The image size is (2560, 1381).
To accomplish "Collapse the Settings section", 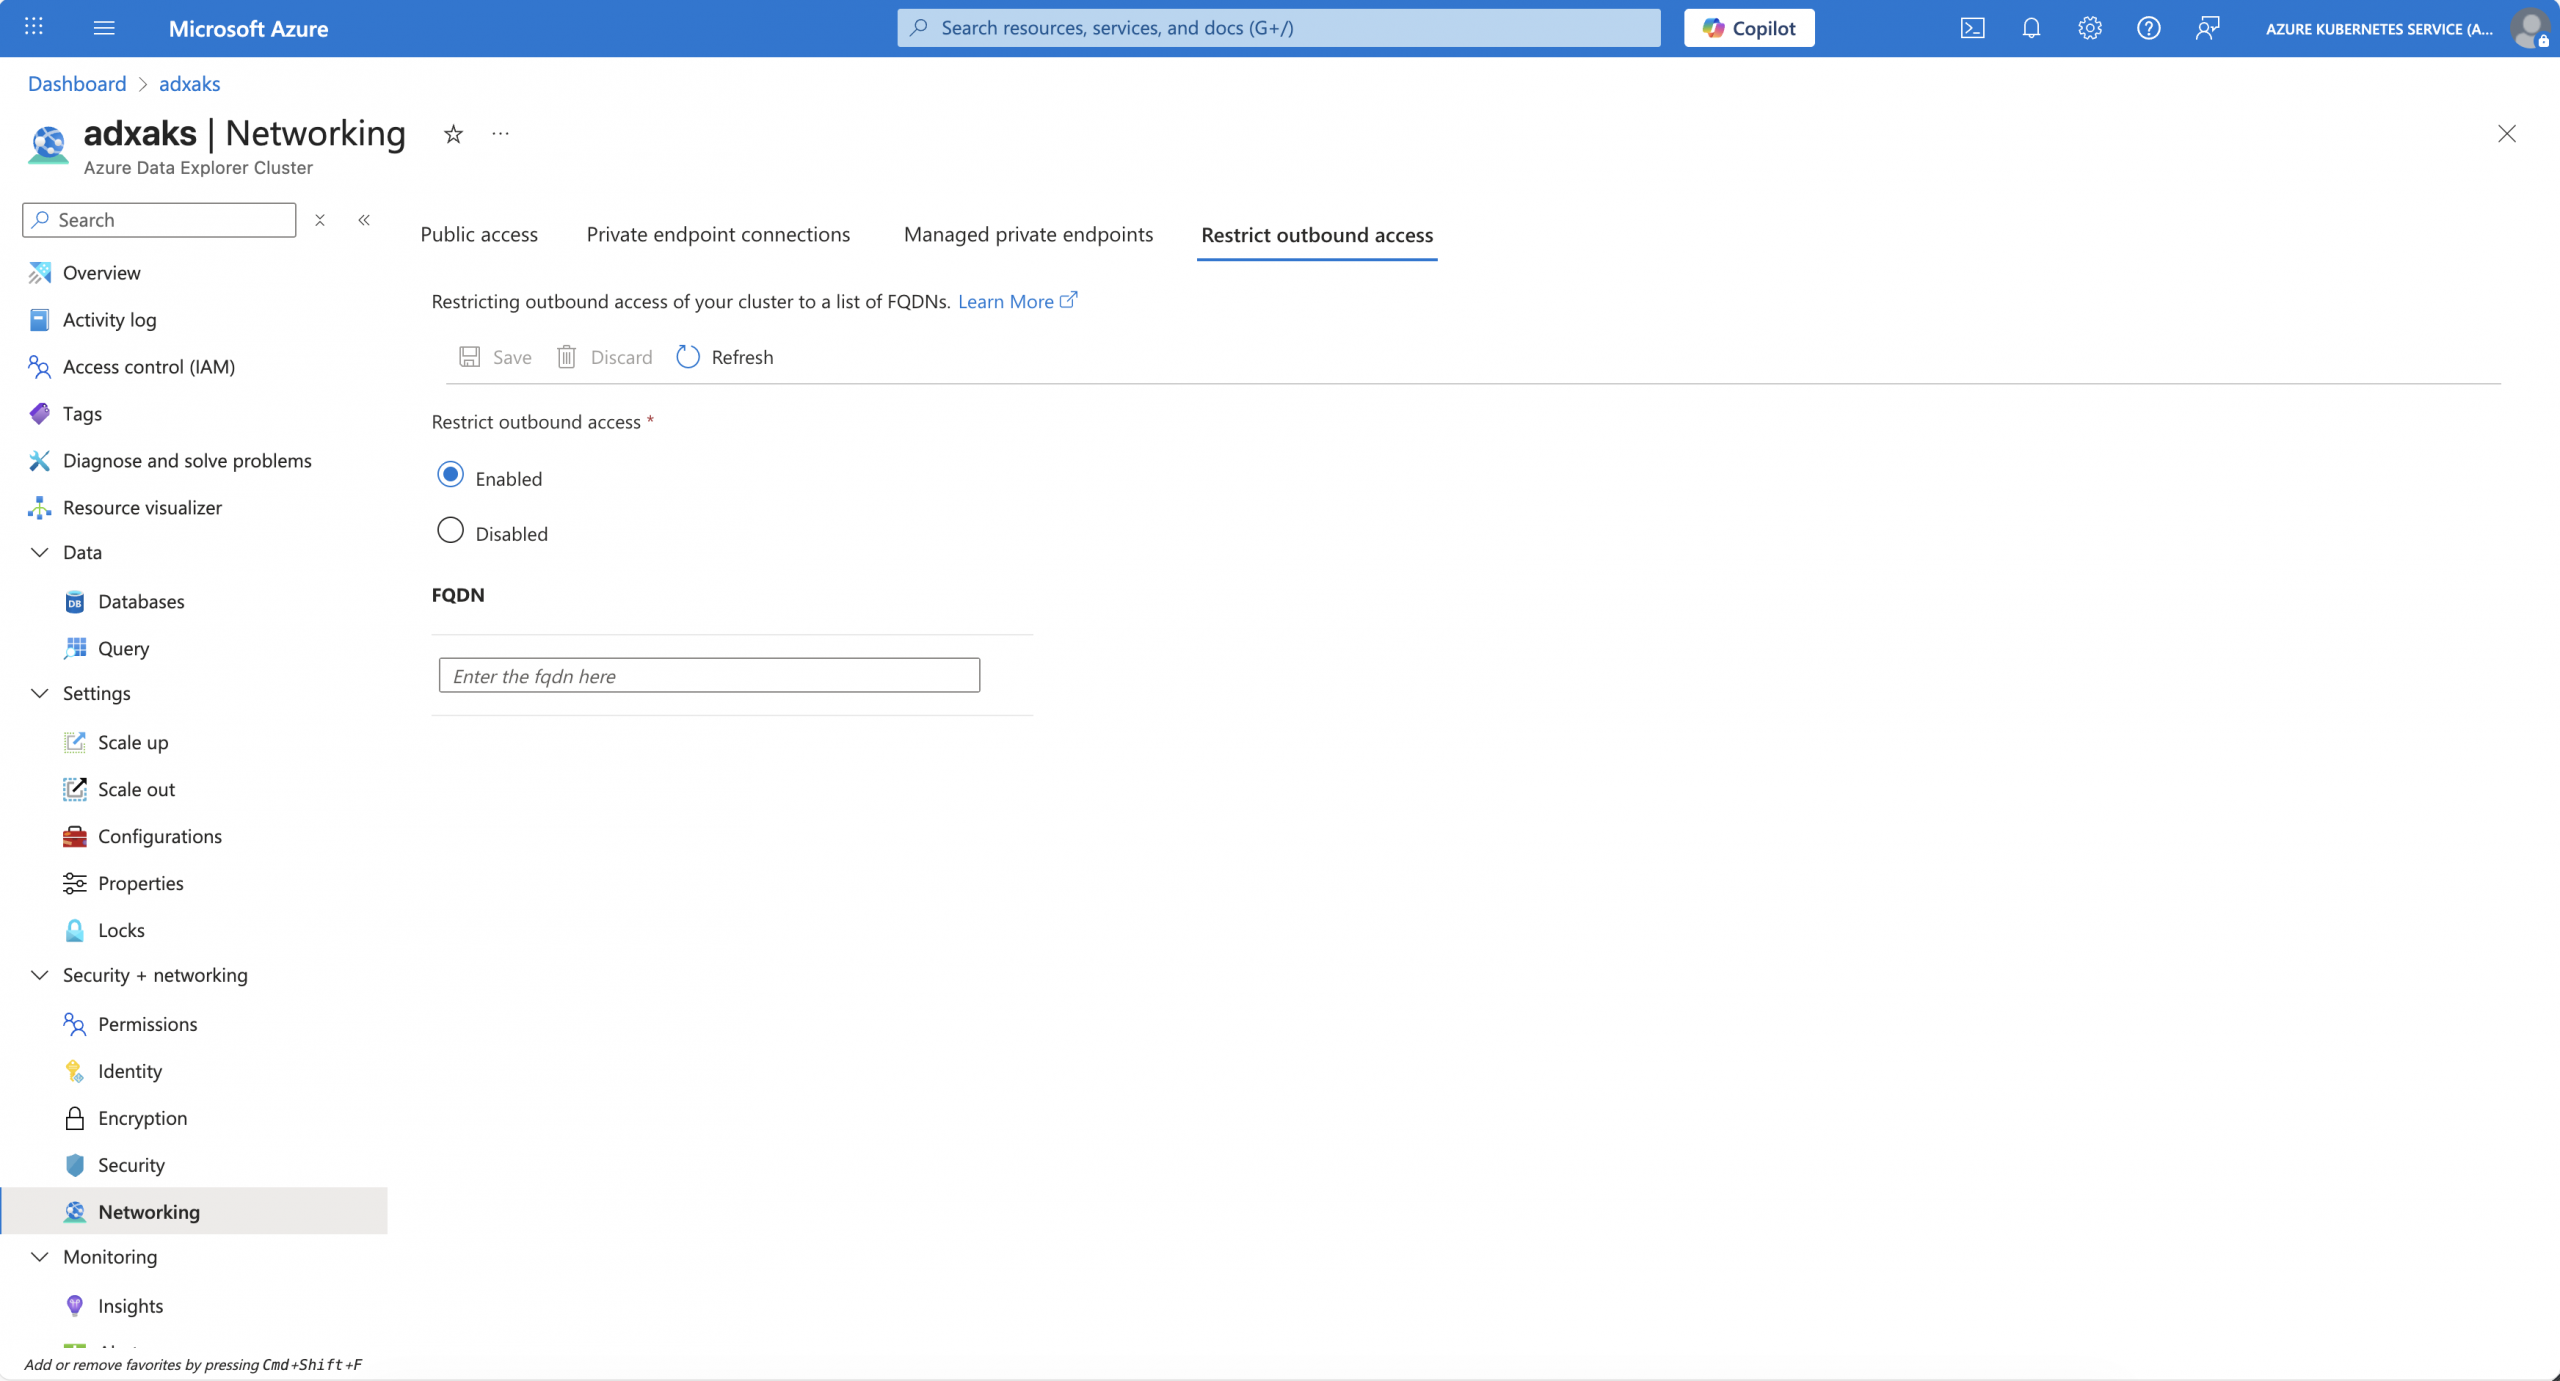I will pos(40,693).
